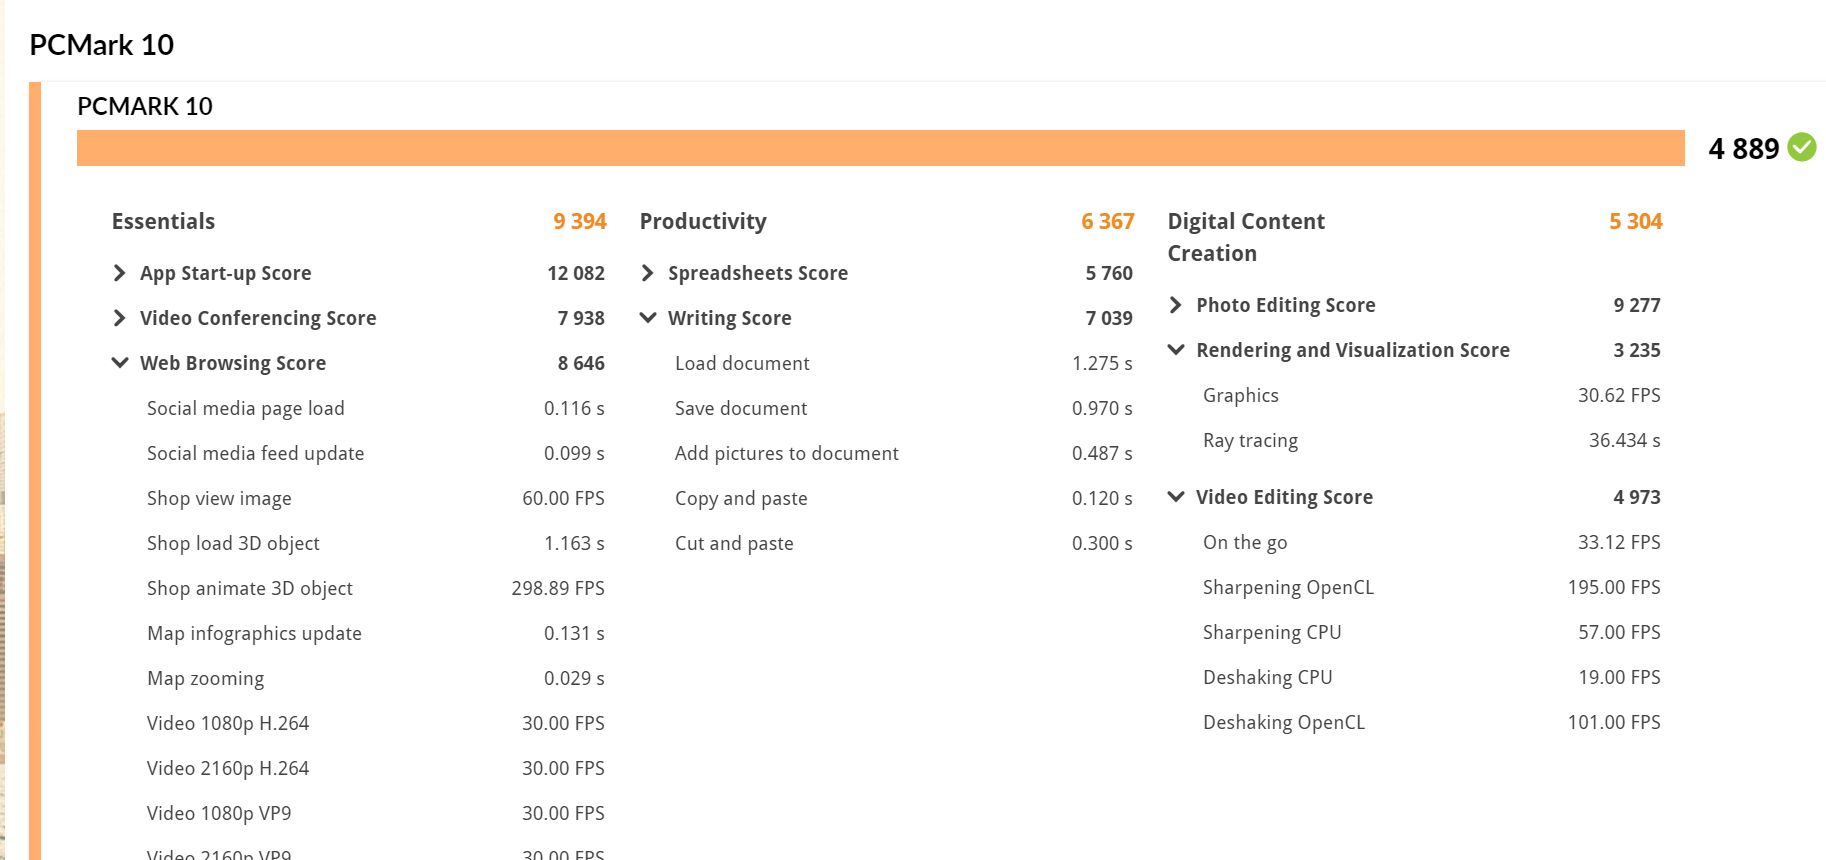Select the Productivity heading
1826x860 pixels.
click(703, 221)
